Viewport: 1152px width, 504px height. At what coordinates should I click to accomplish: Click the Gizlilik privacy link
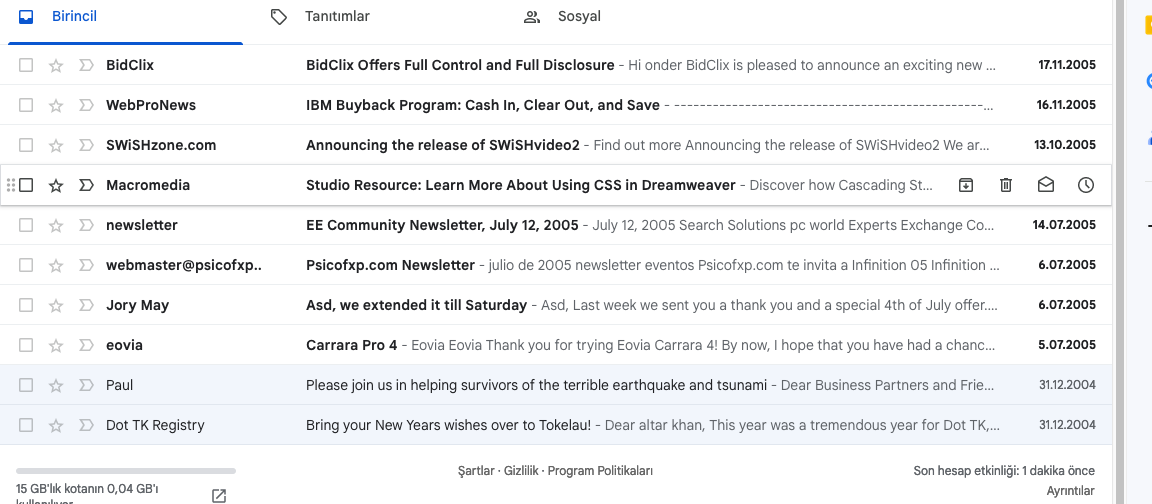(x=522, y=471)
